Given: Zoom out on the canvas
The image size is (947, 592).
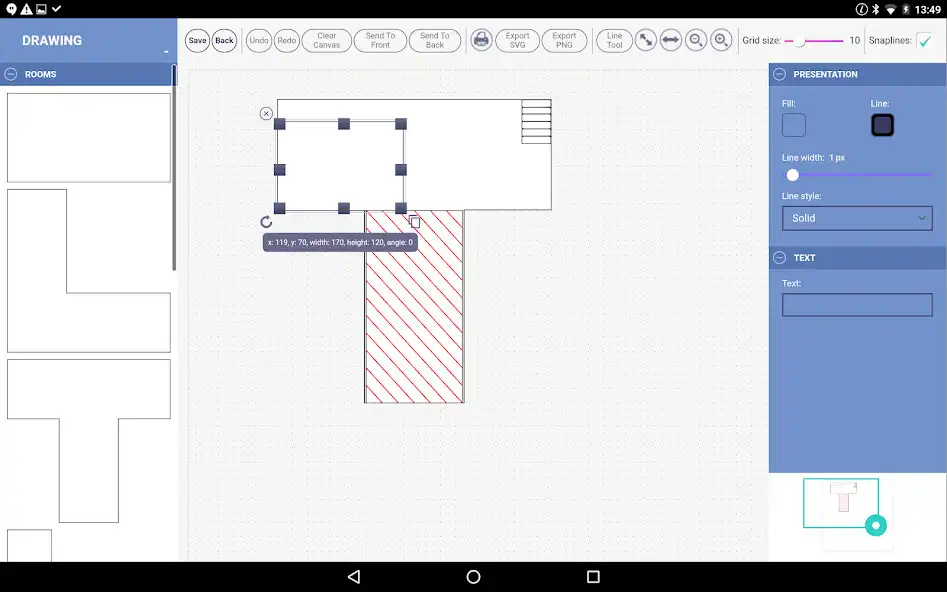Looking at the screenshot, I should (695, 40).
